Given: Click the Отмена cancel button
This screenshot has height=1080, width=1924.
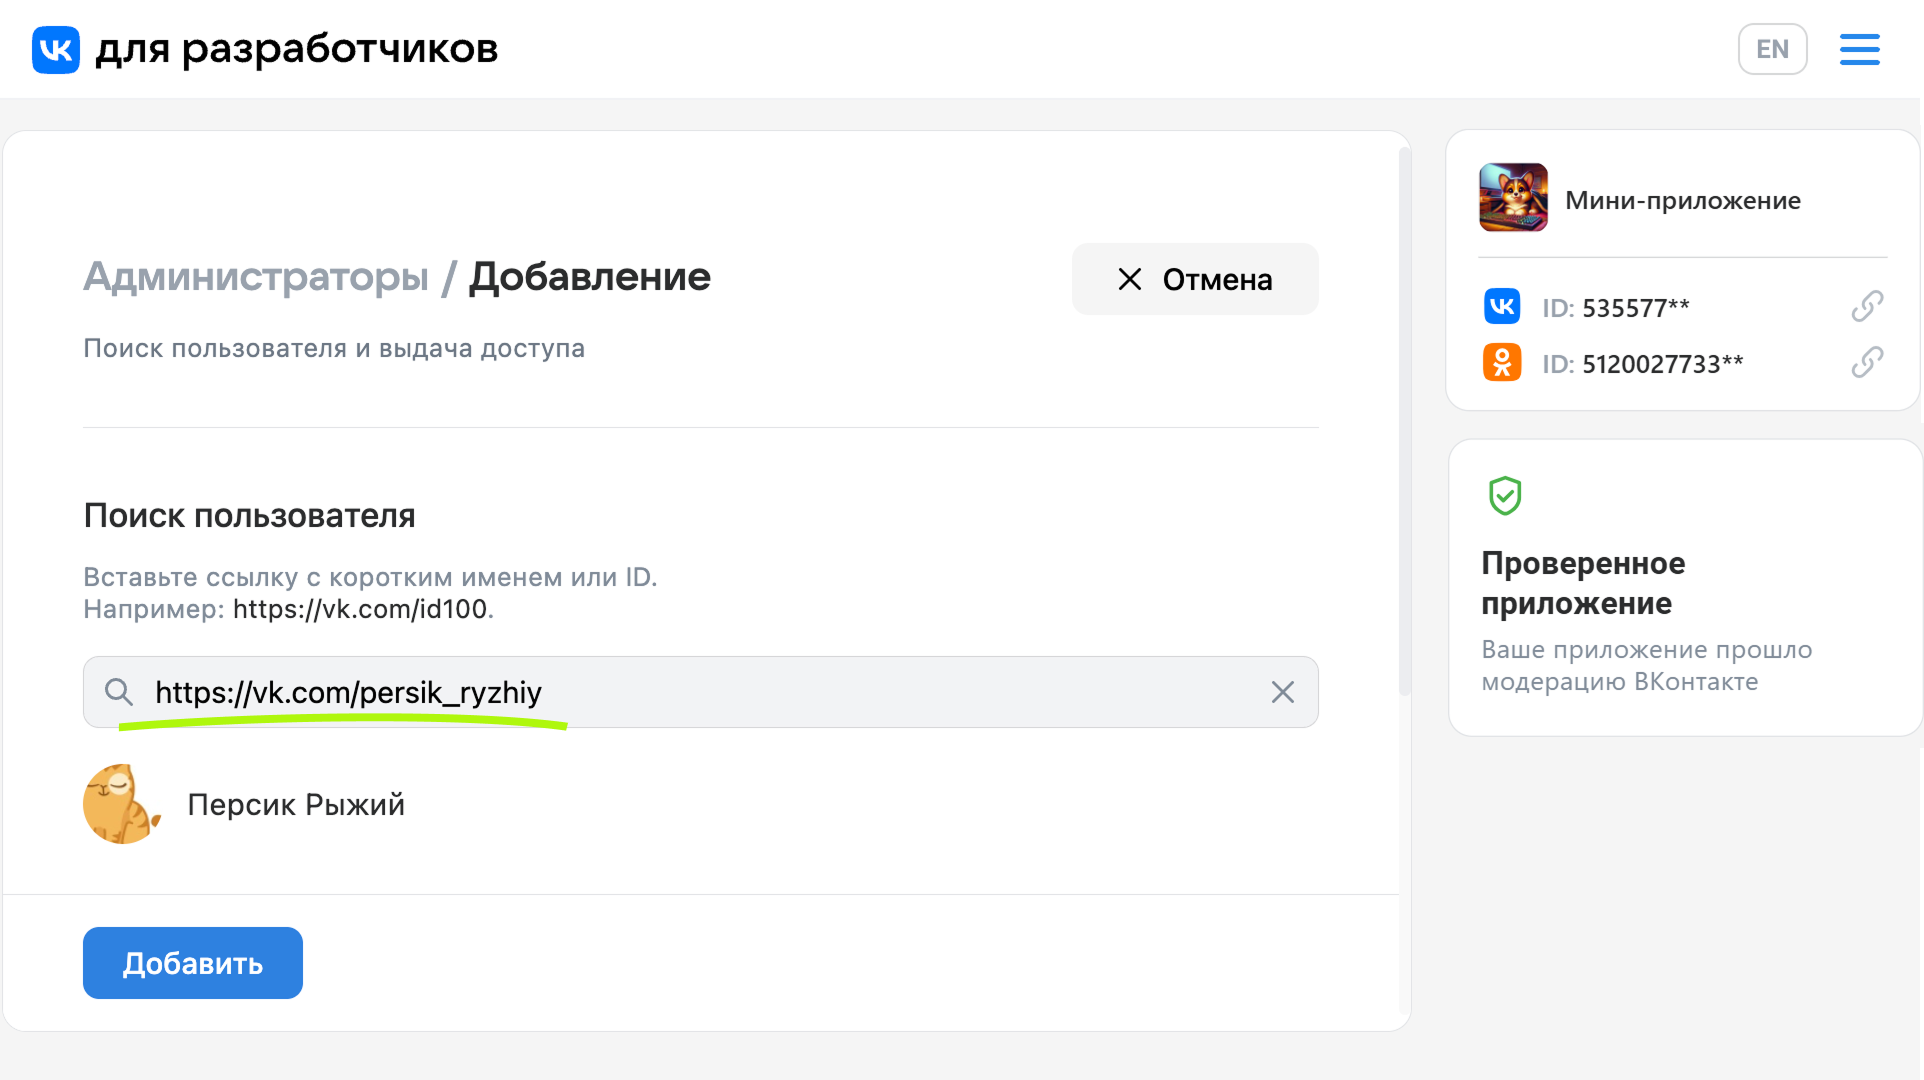Looking at the screenshot, I should coord(1195,279).
